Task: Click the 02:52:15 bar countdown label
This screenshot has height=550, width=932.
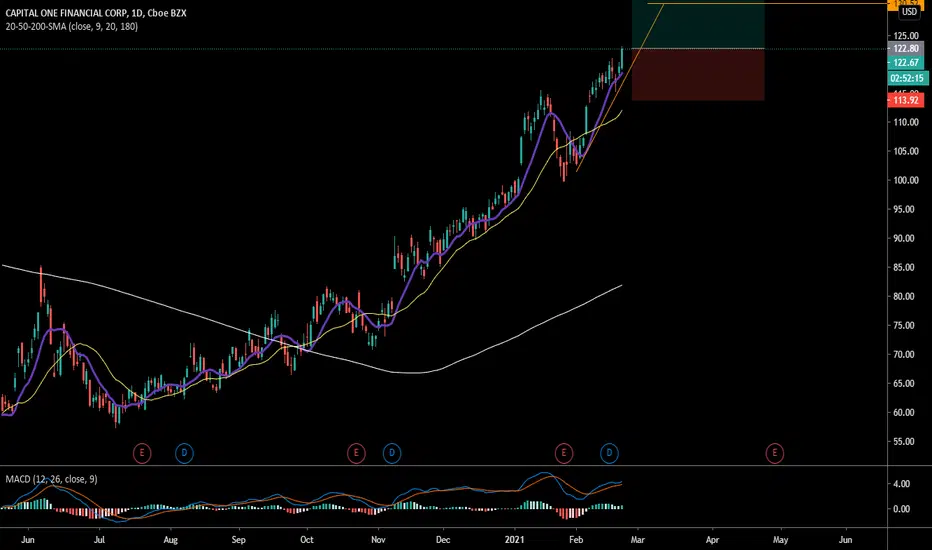Action: point(907,78)
